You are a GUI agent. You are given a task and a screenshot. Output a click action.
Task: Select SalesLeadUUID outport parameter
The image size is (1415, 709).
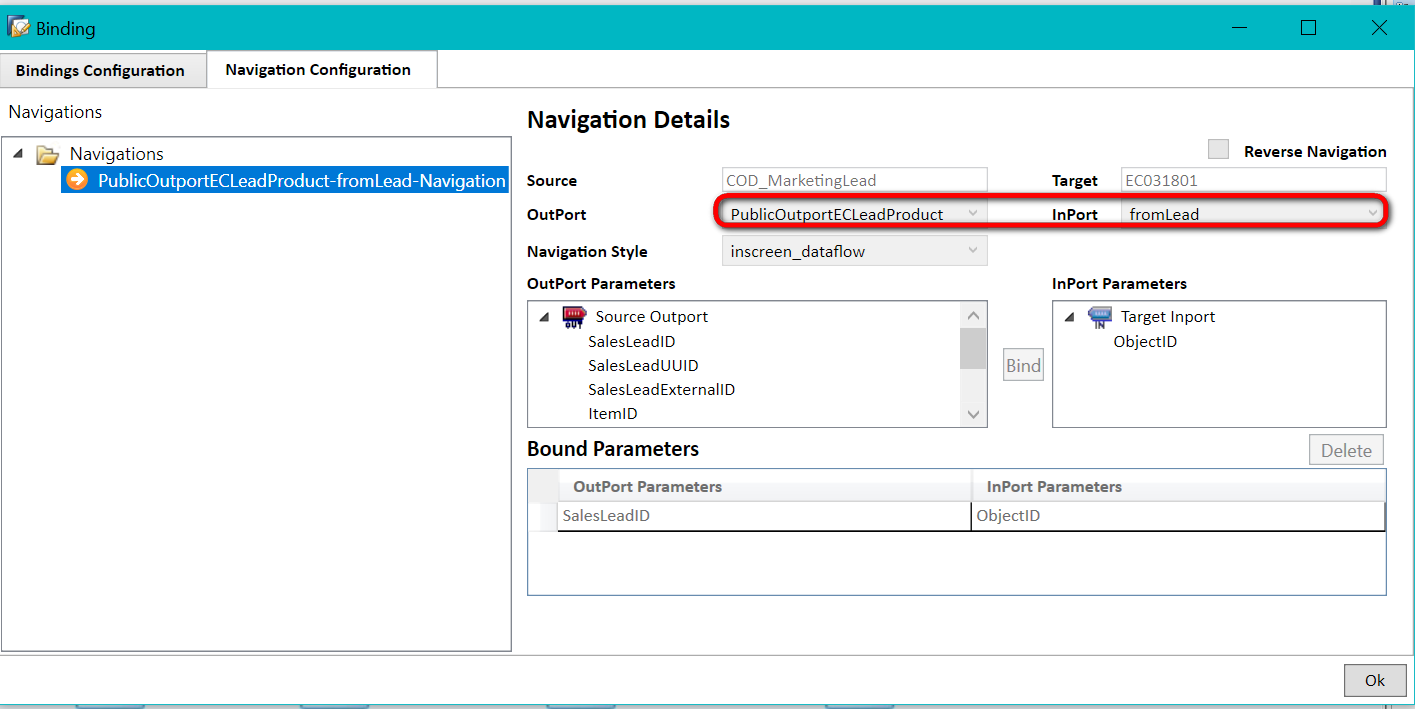coord(643,366)
